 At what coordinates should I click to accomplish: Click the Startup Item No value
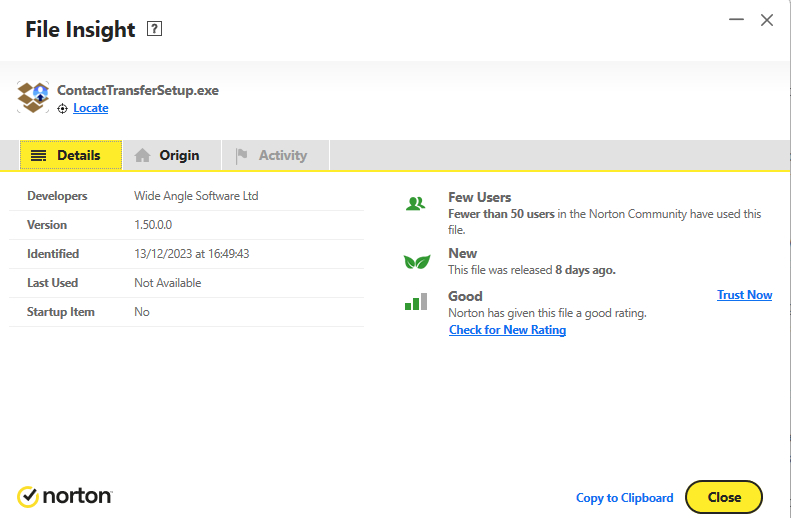142,312
